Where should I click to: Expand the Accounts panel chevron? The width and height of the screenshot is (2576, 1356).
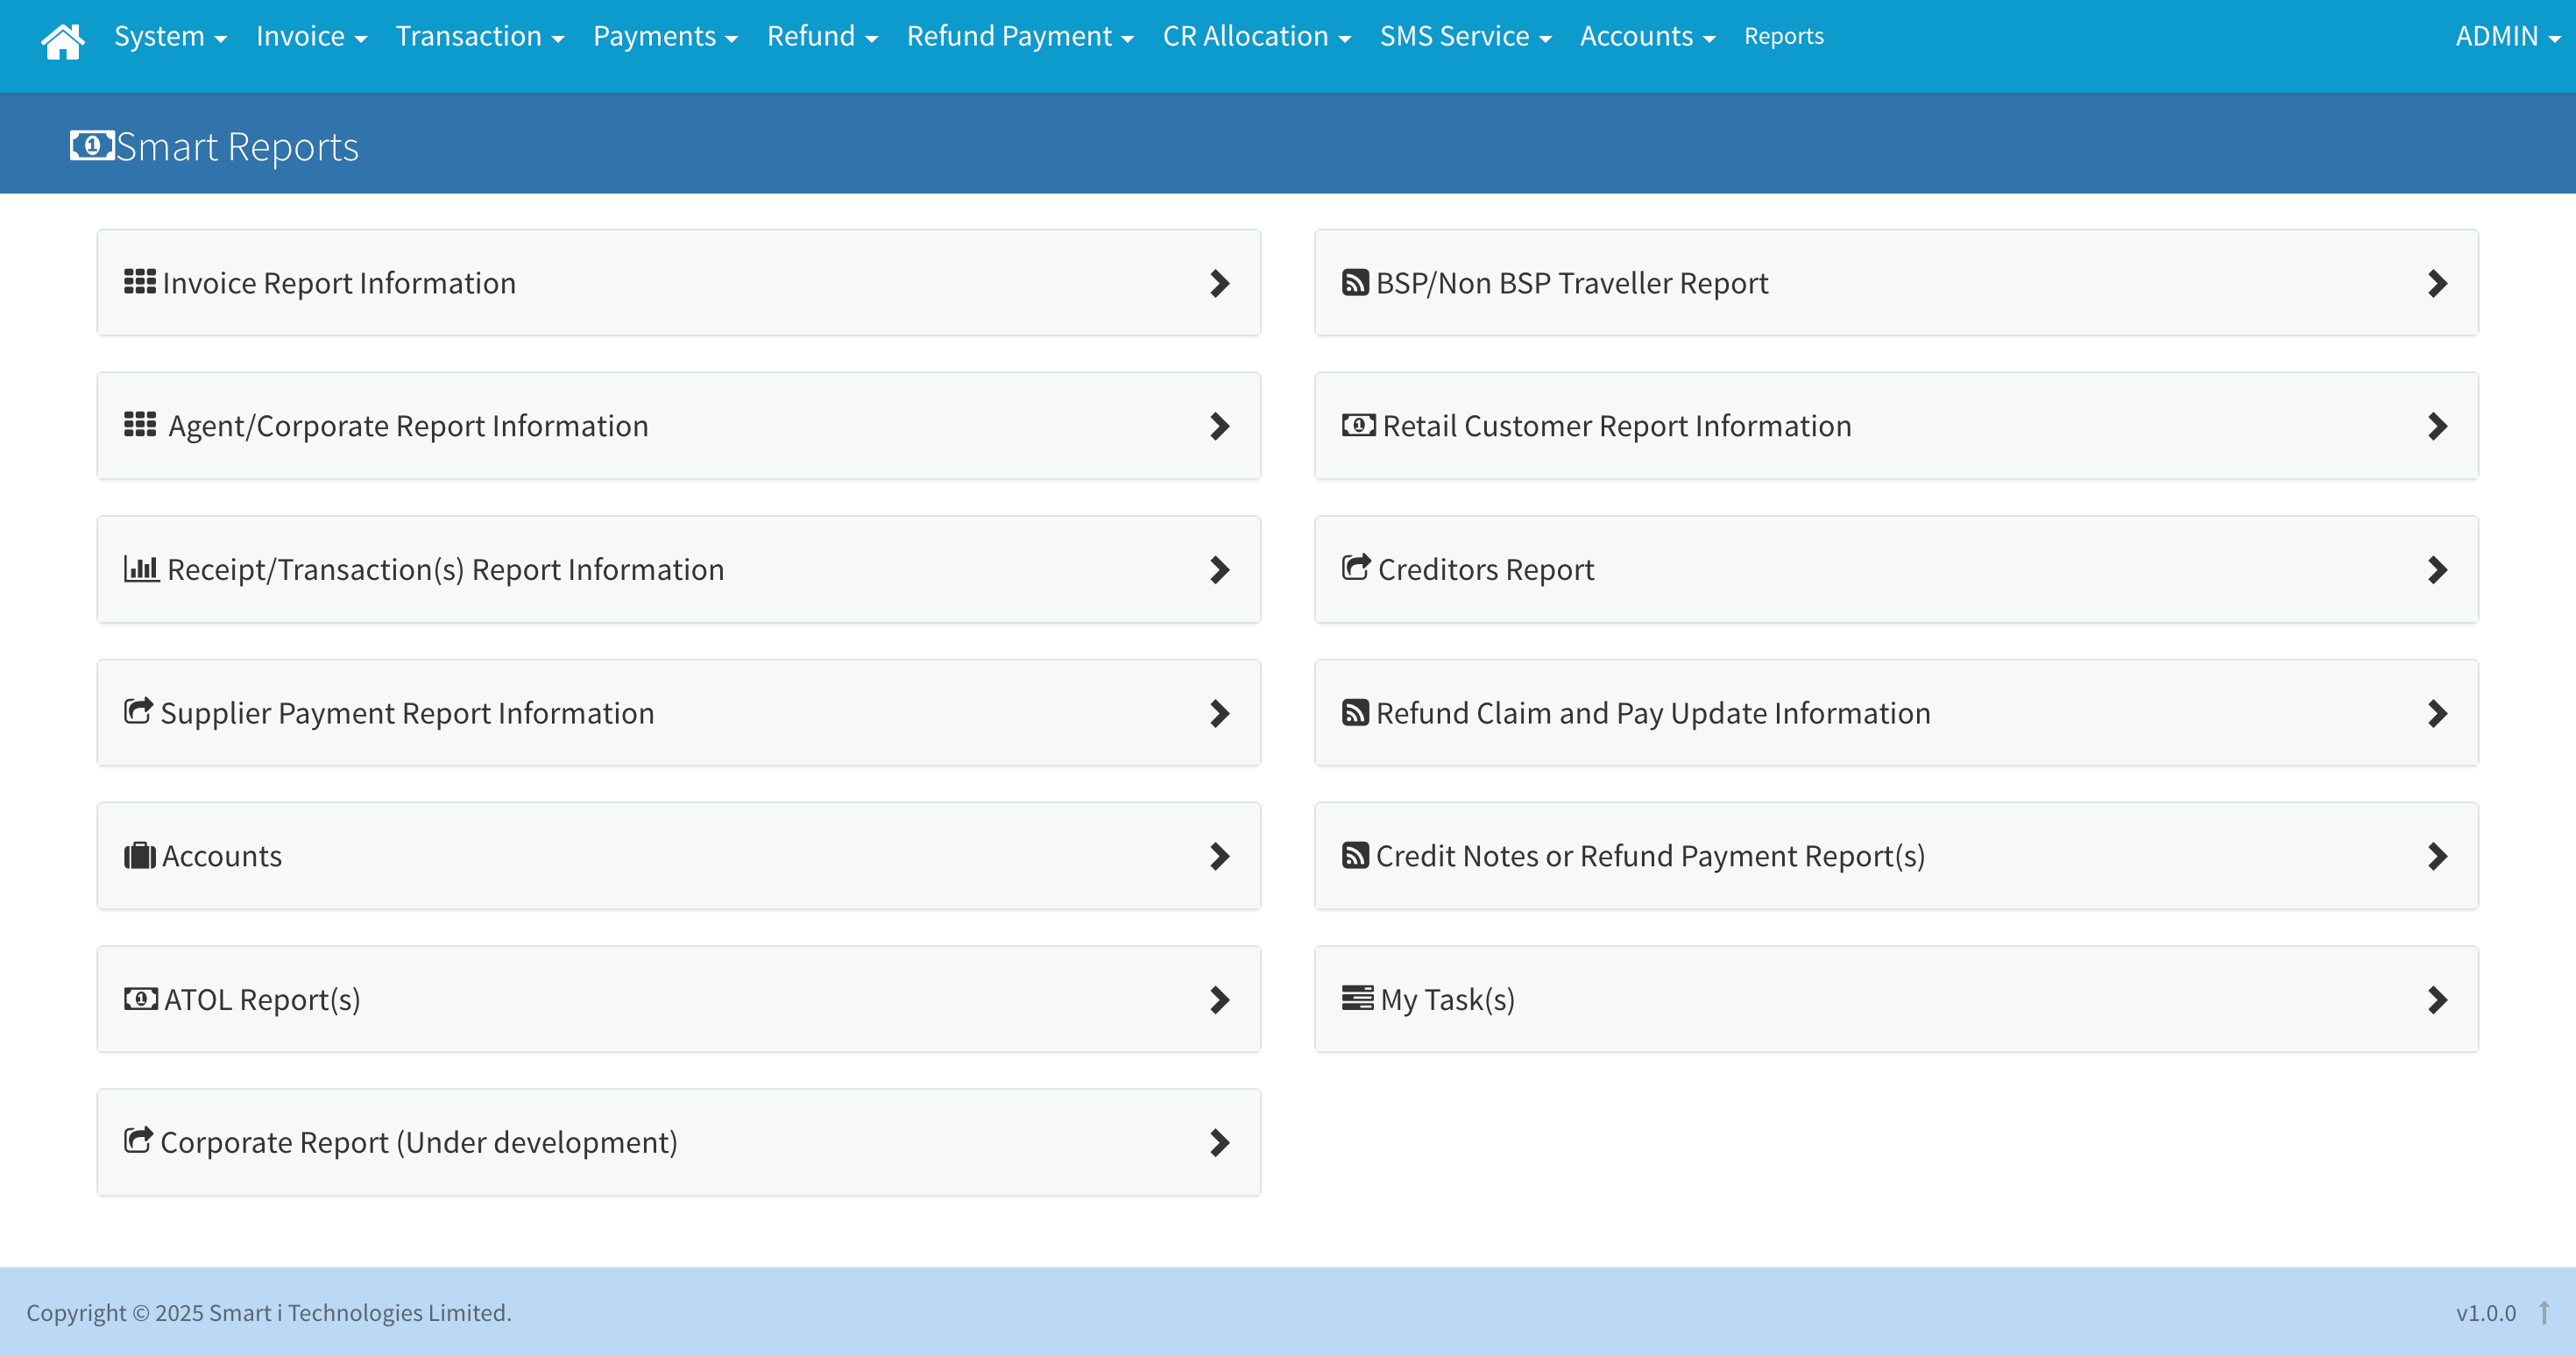click(1219, 856)
